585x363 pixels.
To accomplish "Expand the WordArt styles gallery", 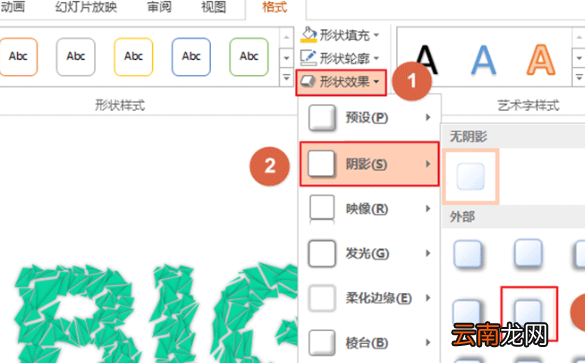I will (579, 77).
